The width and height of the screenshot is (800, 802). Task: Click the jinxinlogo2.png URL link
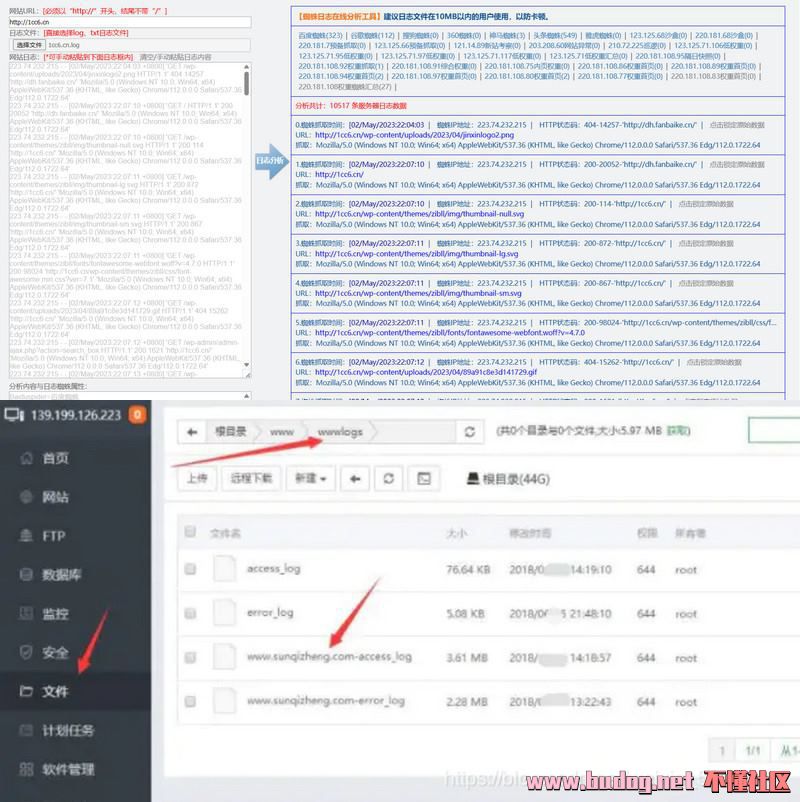[x=414, y=135]
